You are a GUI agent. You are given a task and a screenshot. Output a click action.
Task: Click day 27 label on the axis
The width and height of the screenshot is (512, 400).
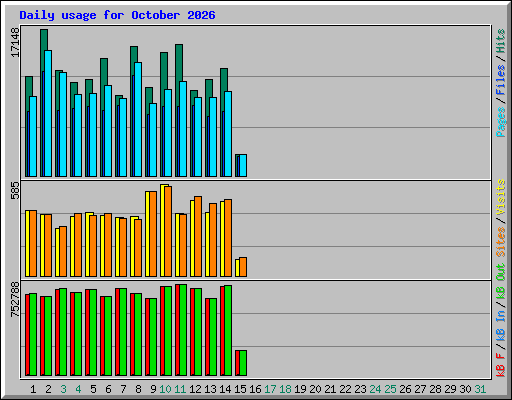tap(420, 389)
